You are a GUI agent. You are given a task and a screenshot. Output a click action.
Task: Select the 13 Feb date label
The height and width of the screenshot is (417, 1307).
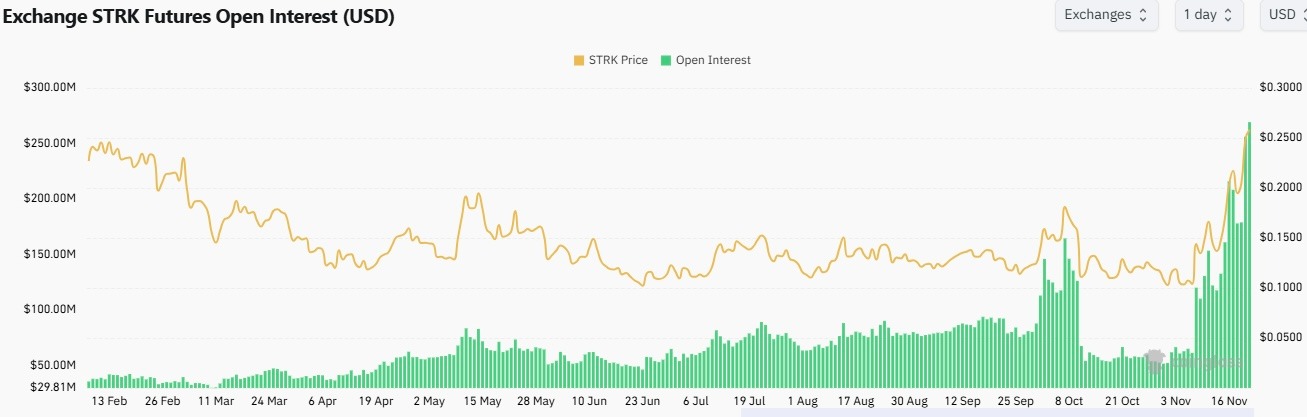point(109,401)
